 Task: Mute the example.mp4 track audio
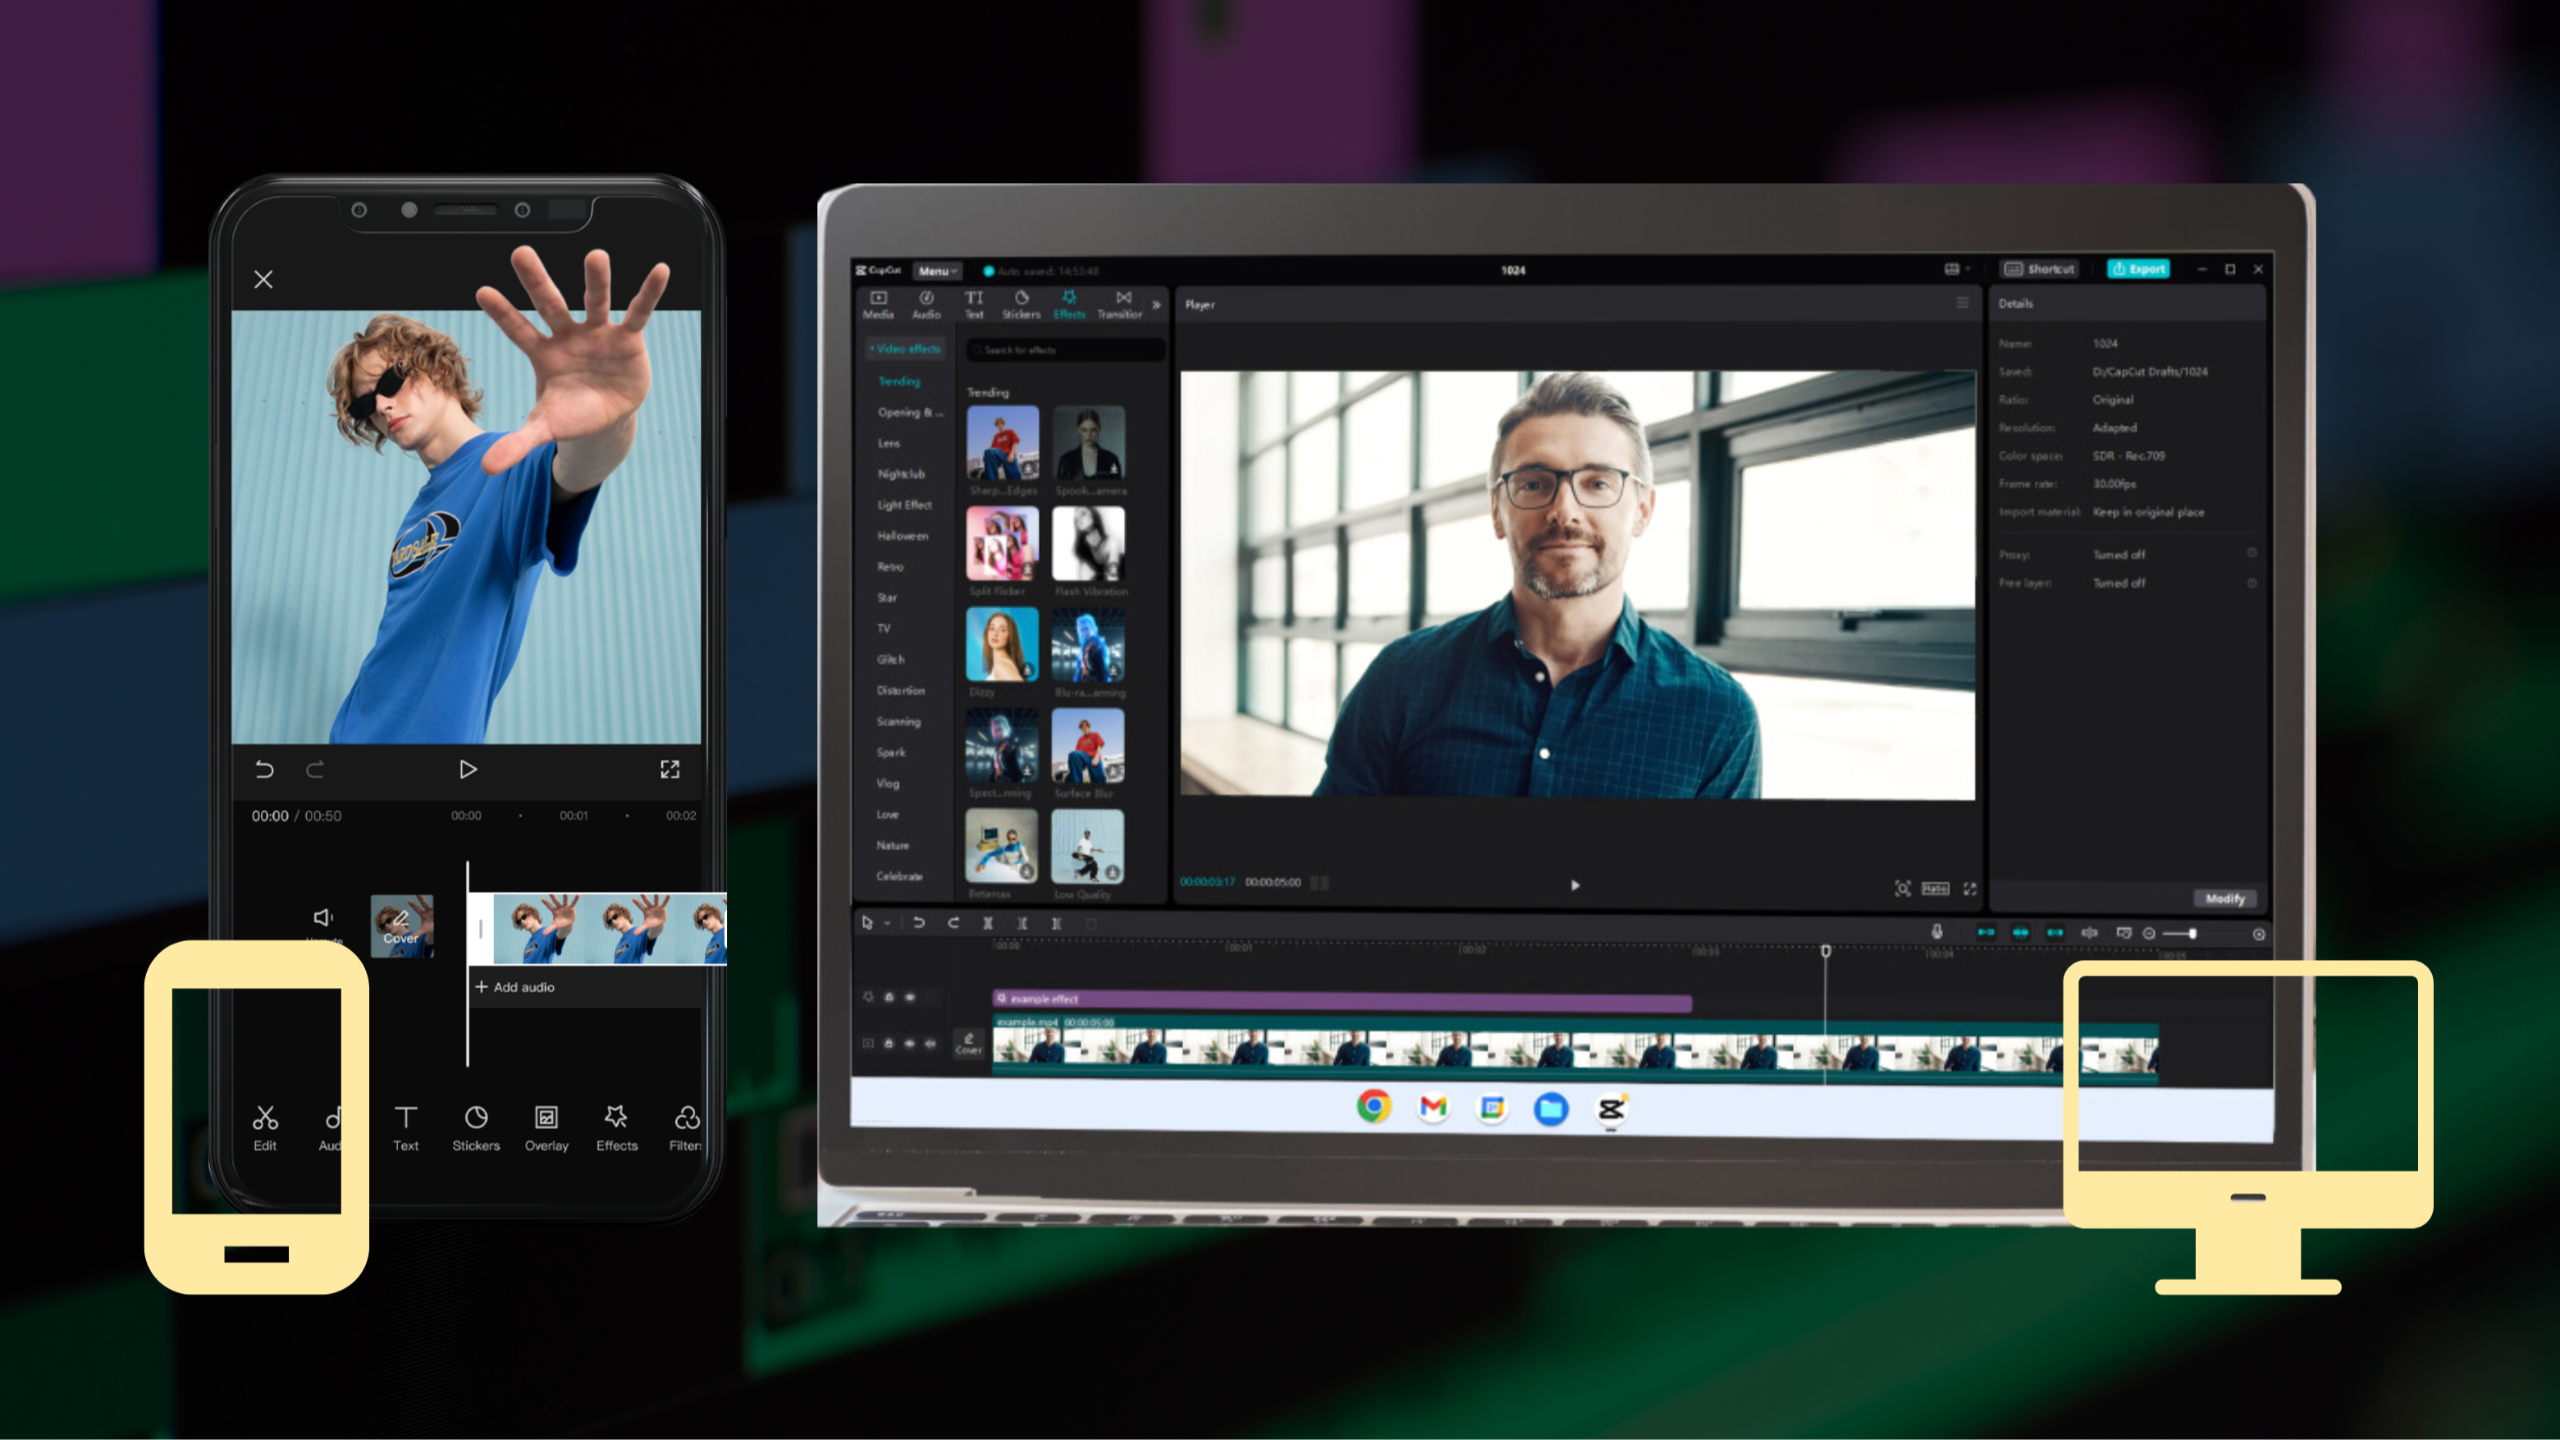(x=931, y=1043)
